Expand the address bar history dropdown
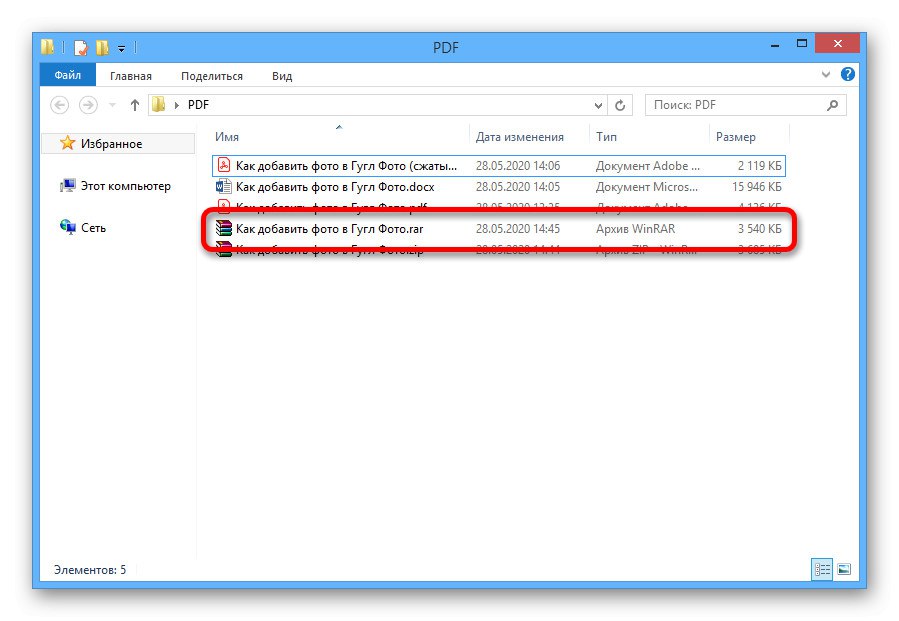Screen dimensions: 899x621 click(598, 106)
